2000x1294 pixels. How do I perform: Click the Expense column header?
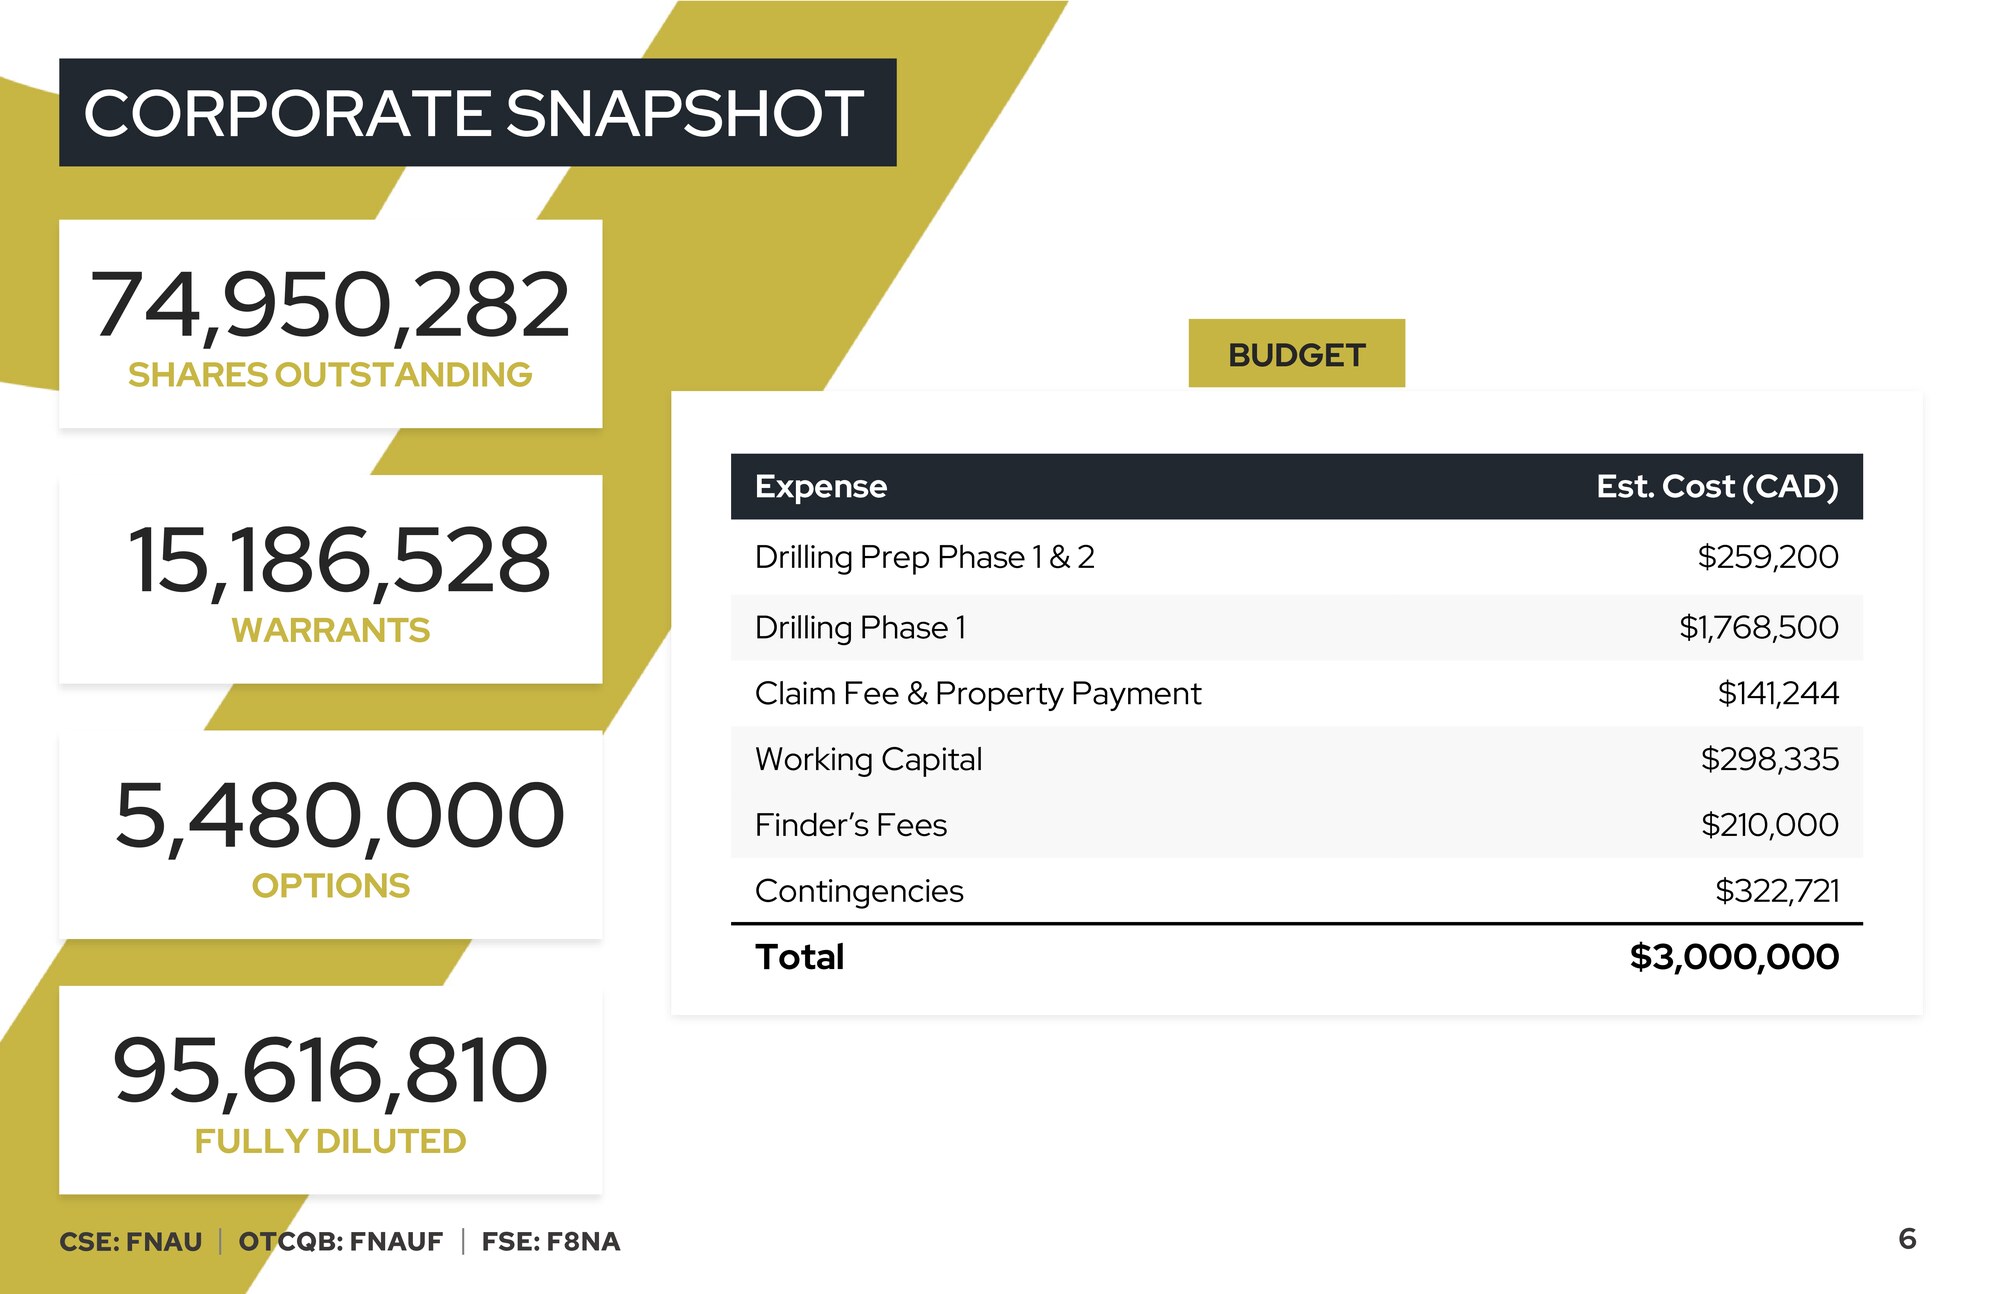pos(820,486)
